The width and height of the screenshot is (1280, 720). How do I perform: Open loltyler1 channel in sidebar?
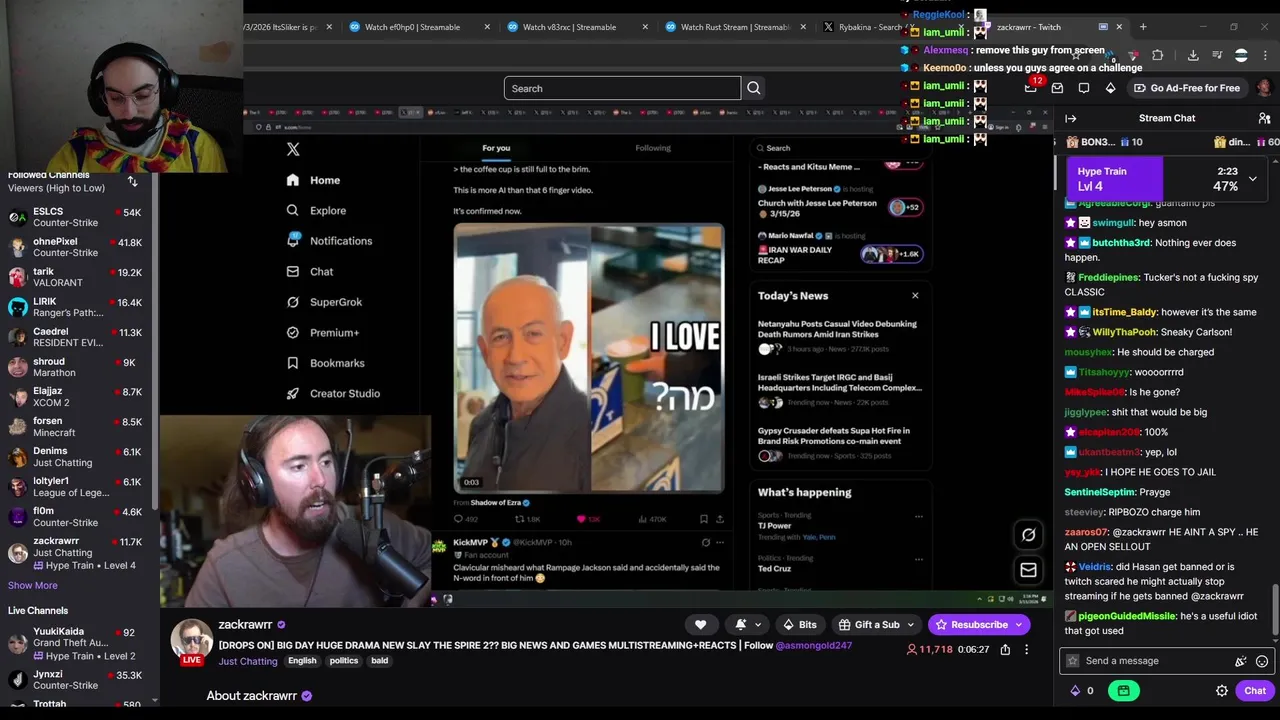[x=78, y=487]
